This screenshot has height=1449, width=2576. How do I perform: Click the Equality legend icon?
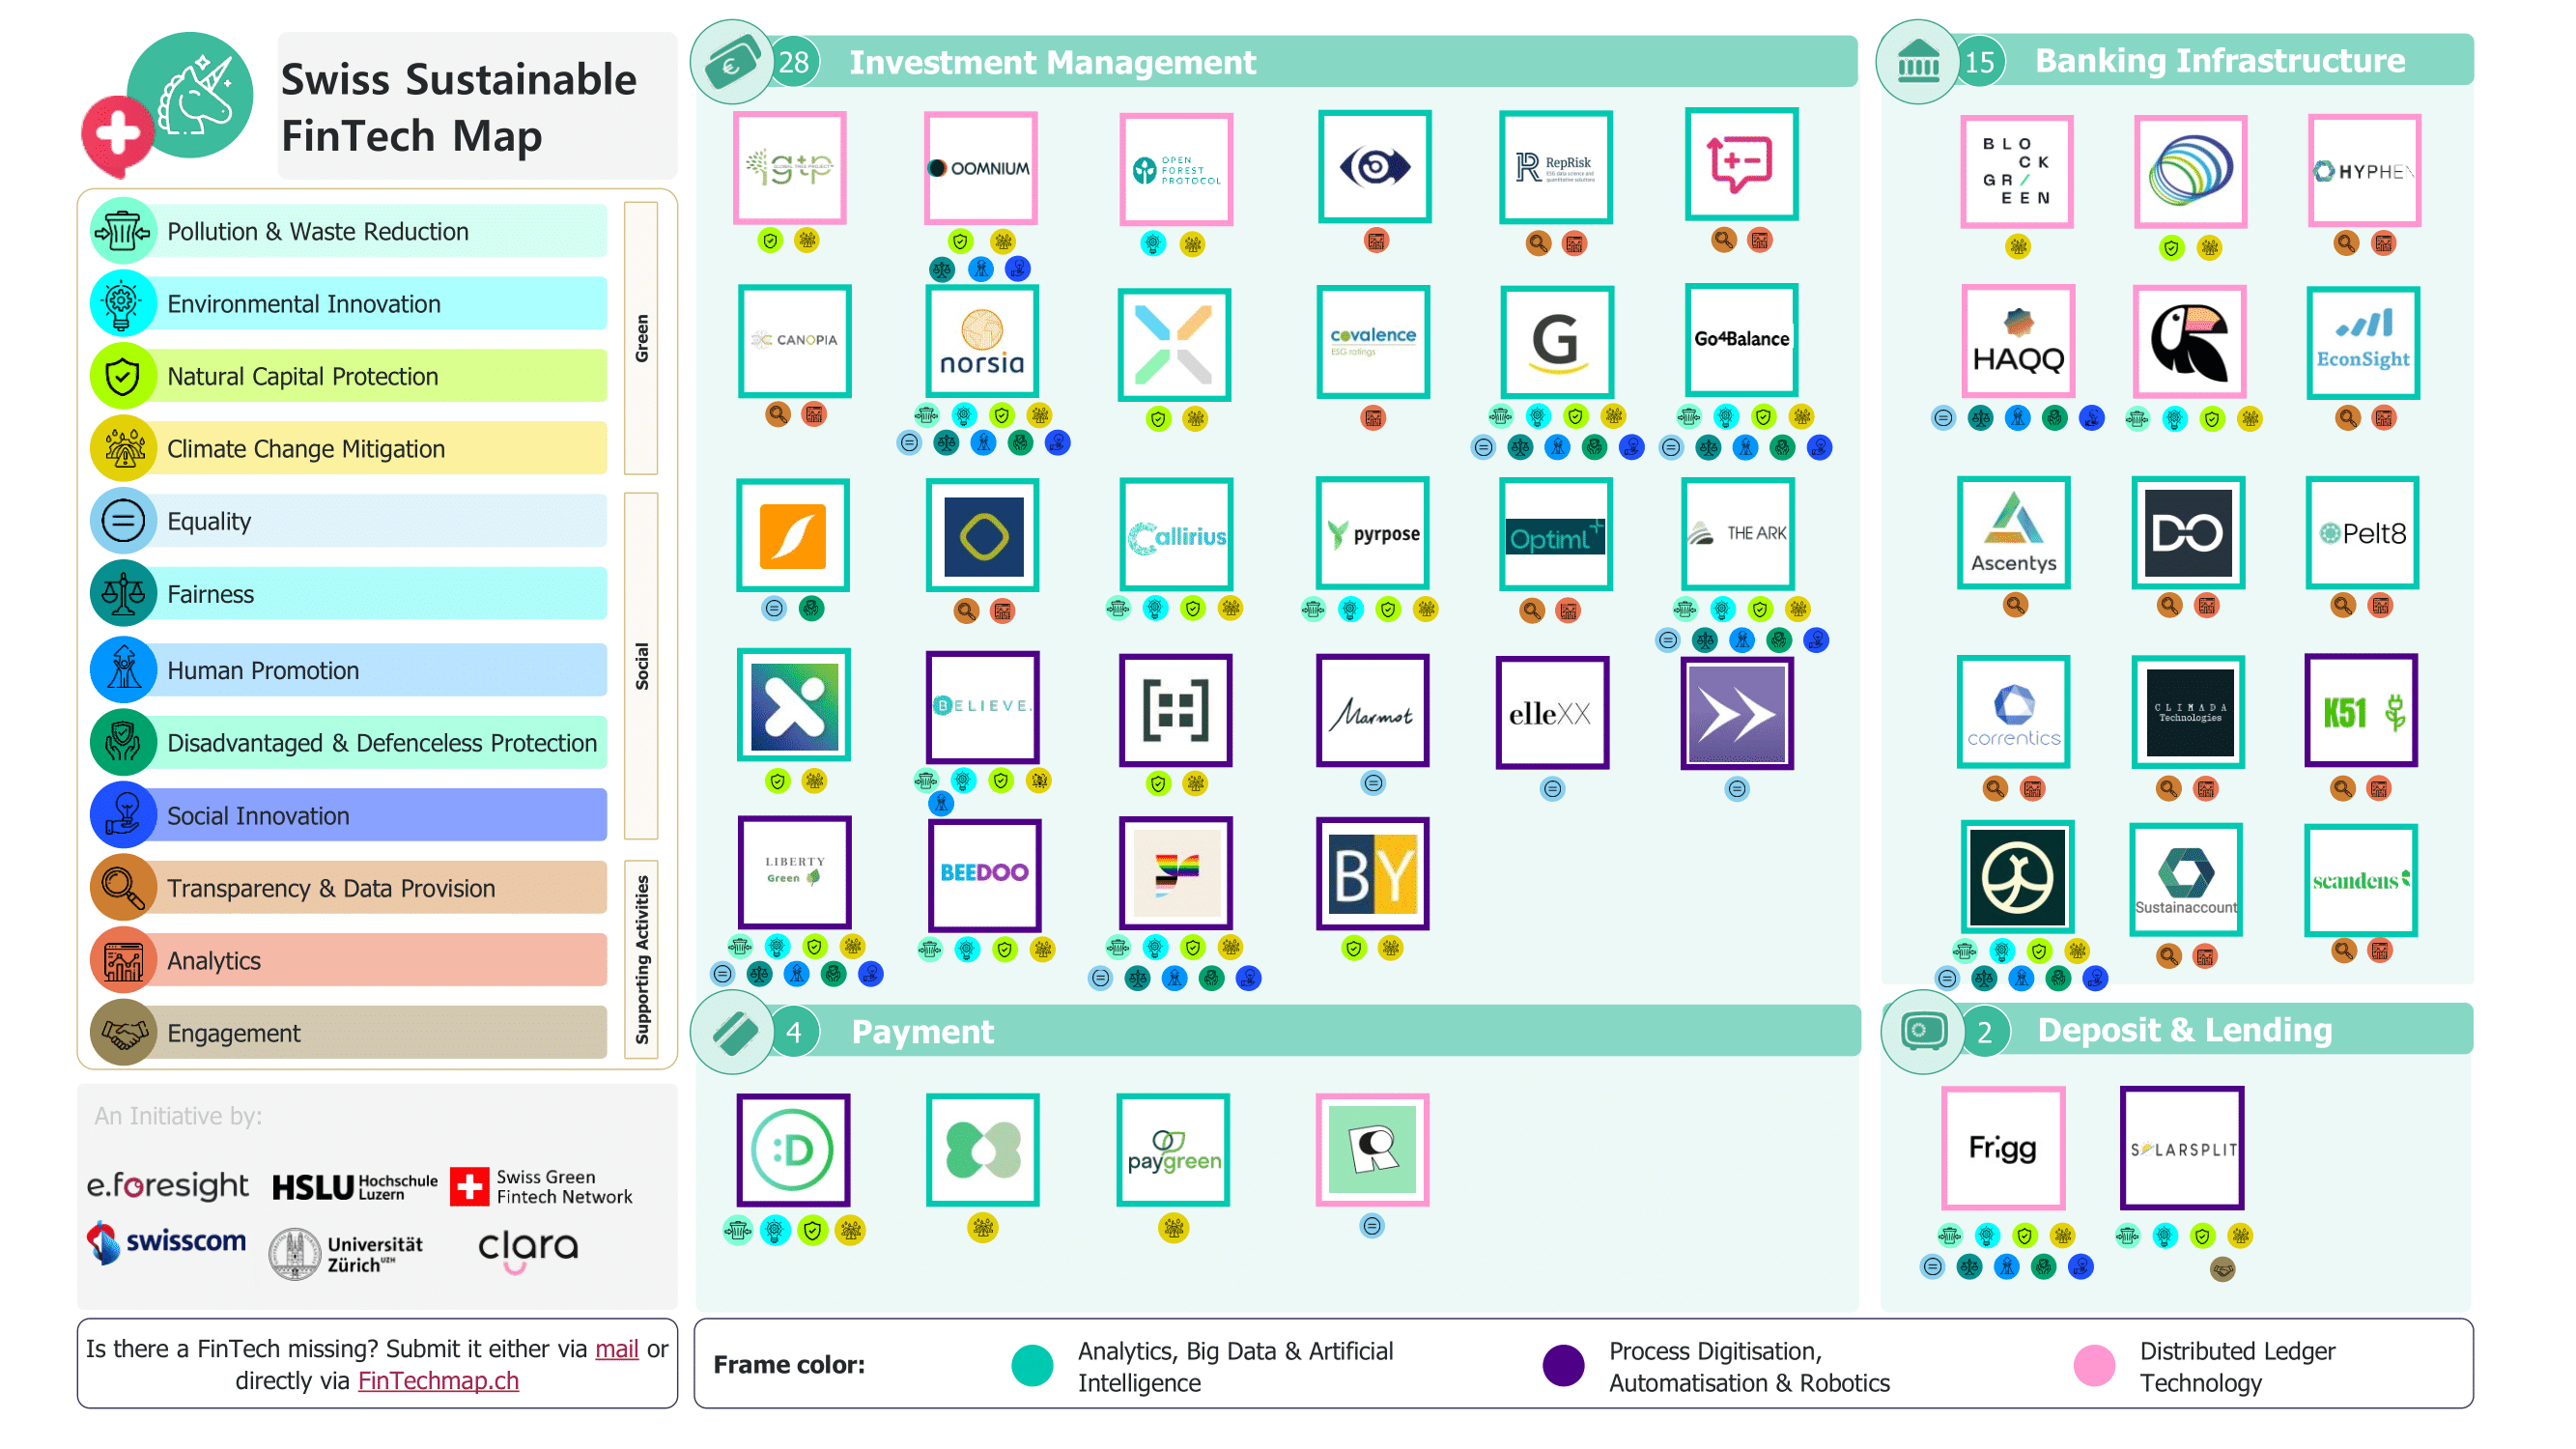(122, 521)
